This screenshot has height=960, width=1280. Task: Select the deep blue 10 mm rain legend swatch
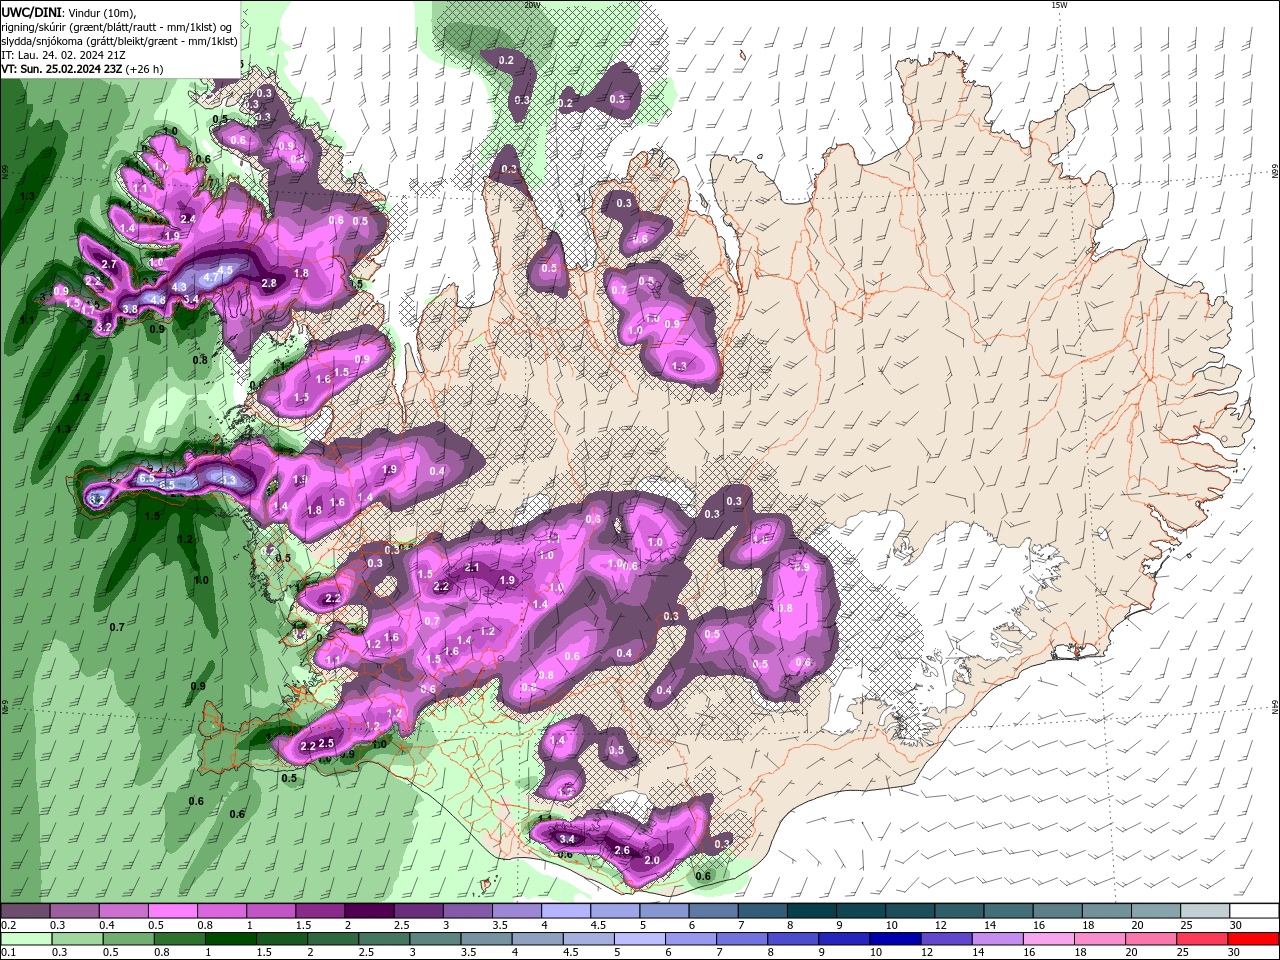[x=895, y=939]
